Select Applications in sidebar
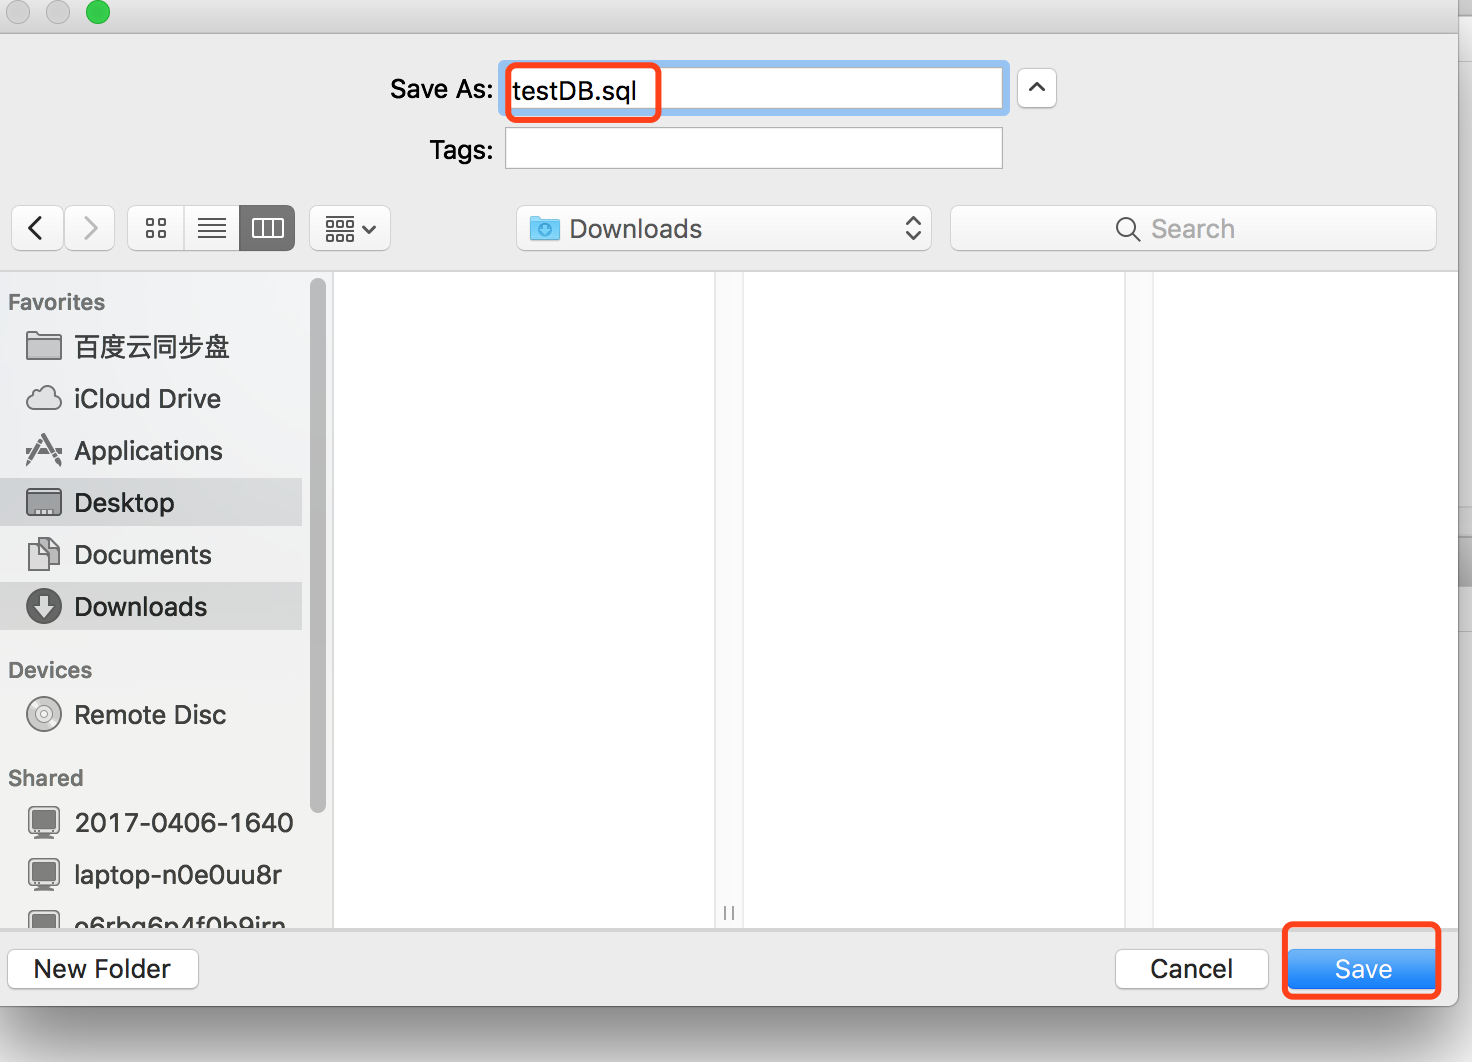 coord(151,451)
